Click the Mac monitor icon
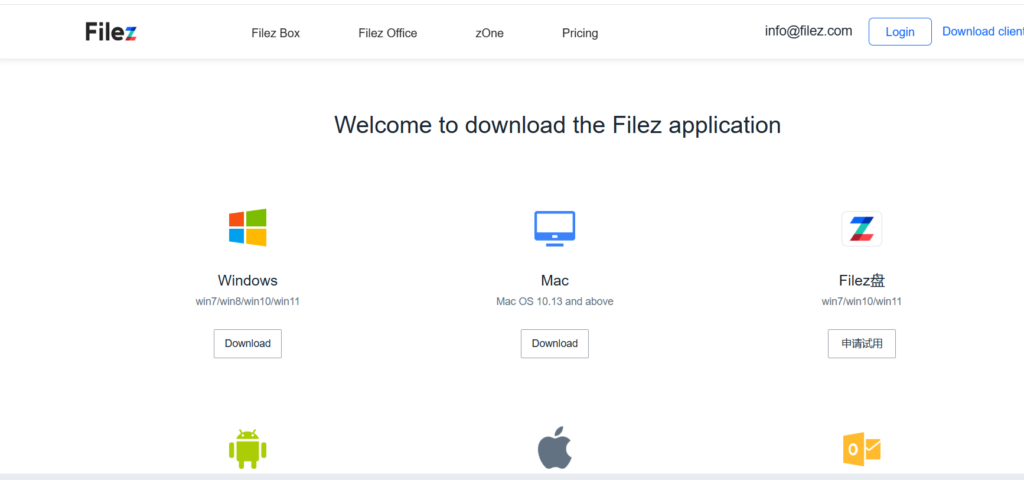The width and height of the screenshot is (1024, 480). pyautogui.click(x=554, y=228)
